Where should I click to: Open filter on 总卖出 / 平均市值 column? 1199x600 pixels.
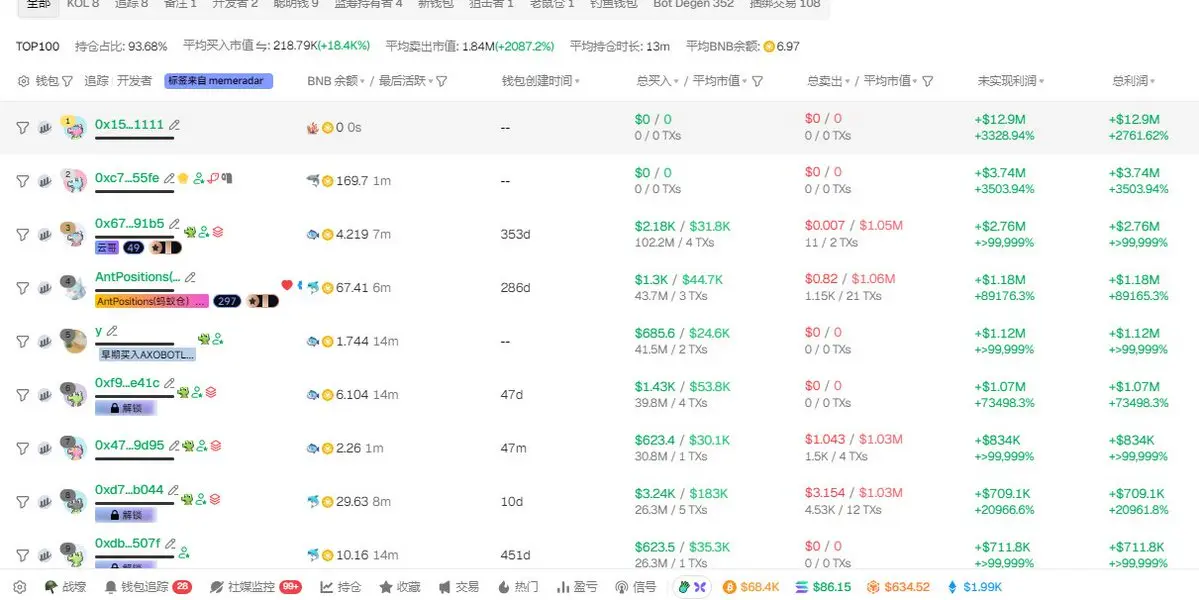pyautogui.click(x=928, y=81)
